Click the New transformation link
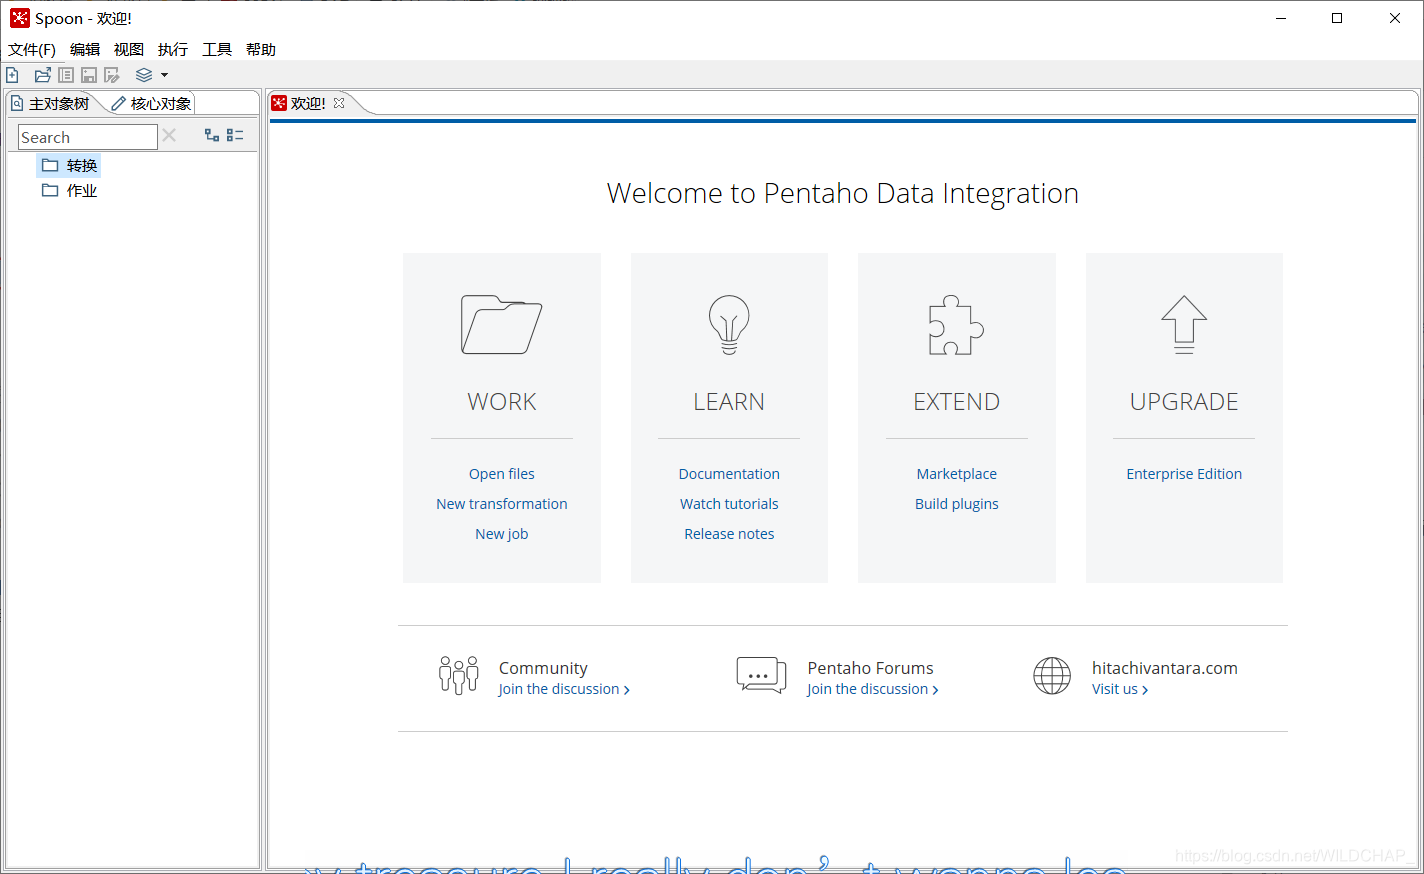 pyautogui.click(x=502, y=504)
